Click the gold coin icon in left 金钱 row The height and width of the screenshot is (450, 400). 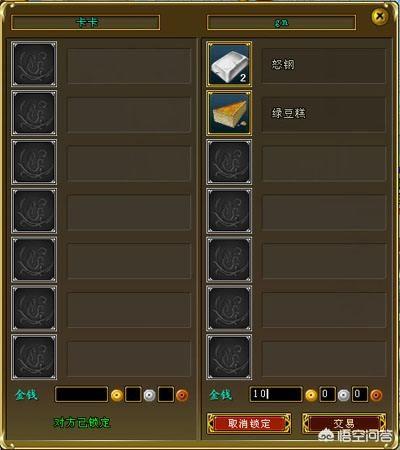(117, 395)
